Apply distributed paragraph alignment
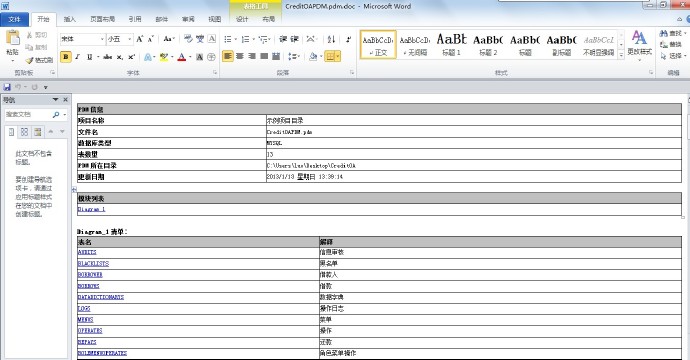Viewport: 690px width, 360px height. point(276,56)
